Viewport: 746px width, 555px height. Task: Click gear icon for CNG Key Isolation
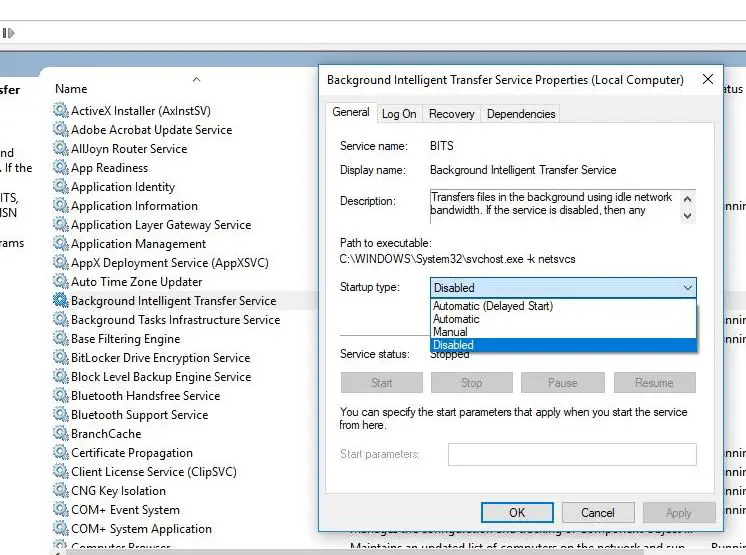click(60, 491)
